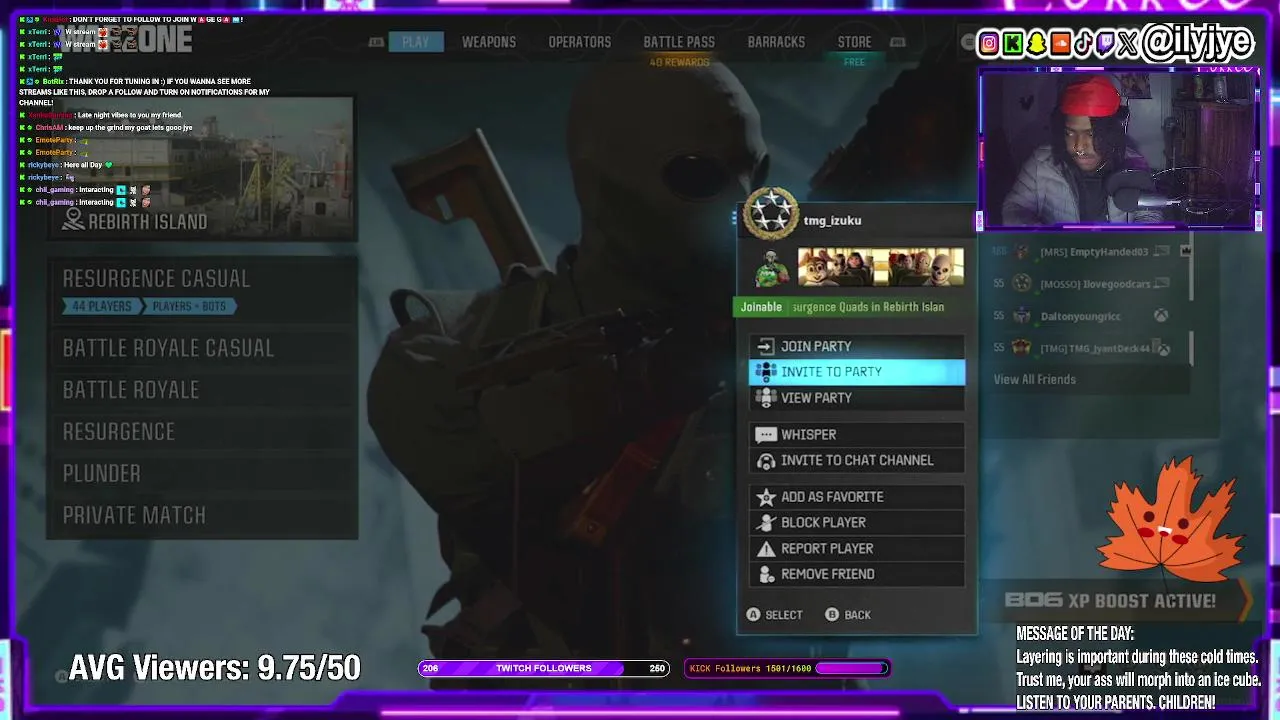Click the Snapchat ghost icon

tap(1037, 43)
